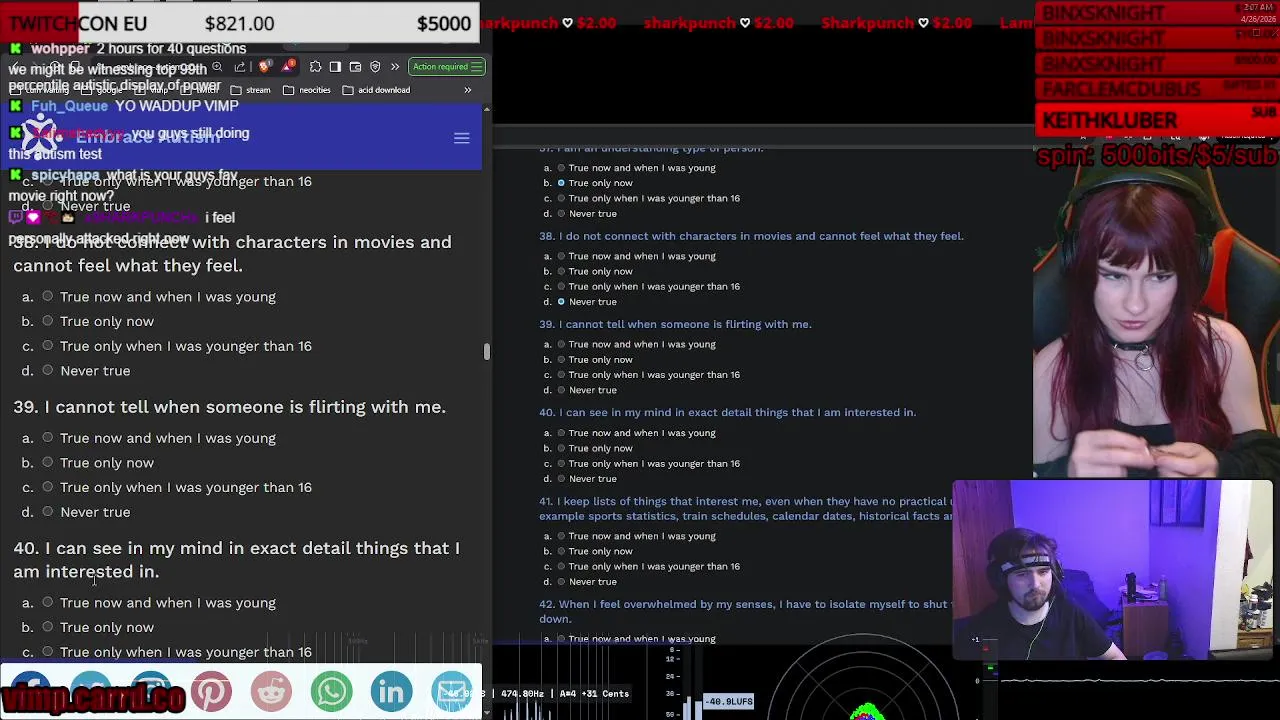Right window Q37: select 'Never true'
Viewport: 1280px width, 720px height.
click(561, 214)
